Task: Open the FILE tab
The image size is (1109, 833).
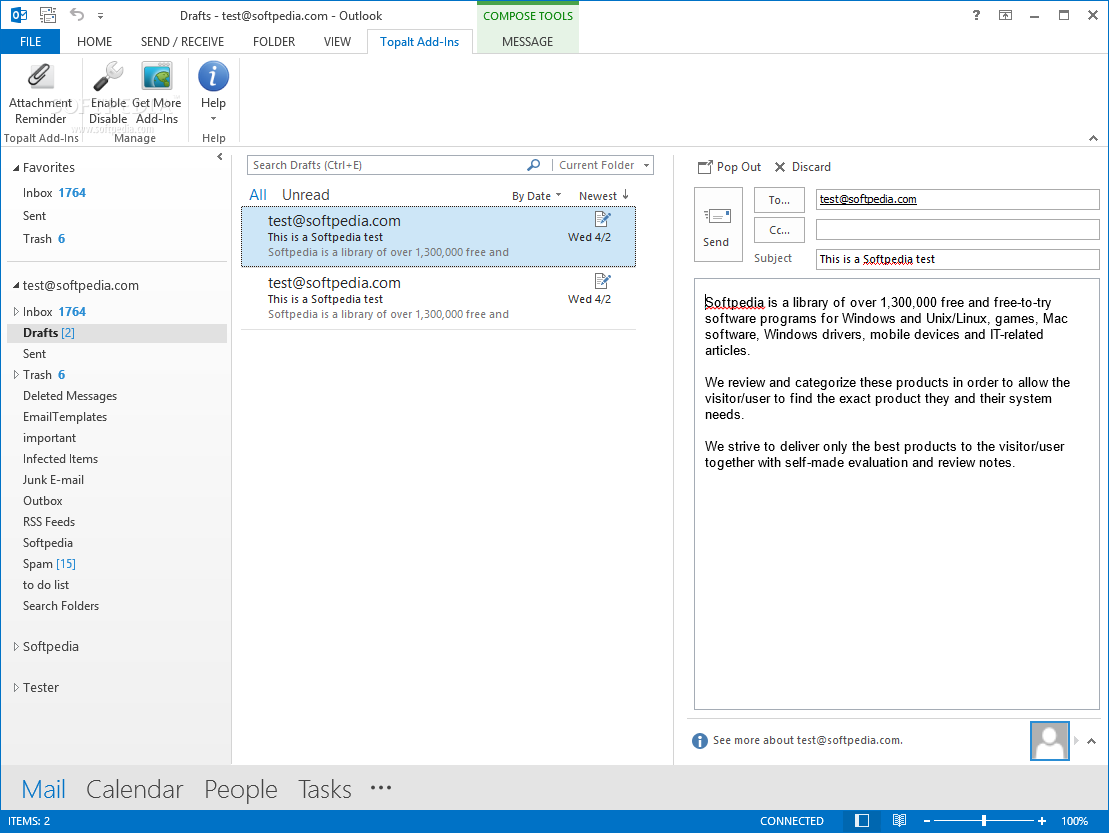Action: coord(30,42)
